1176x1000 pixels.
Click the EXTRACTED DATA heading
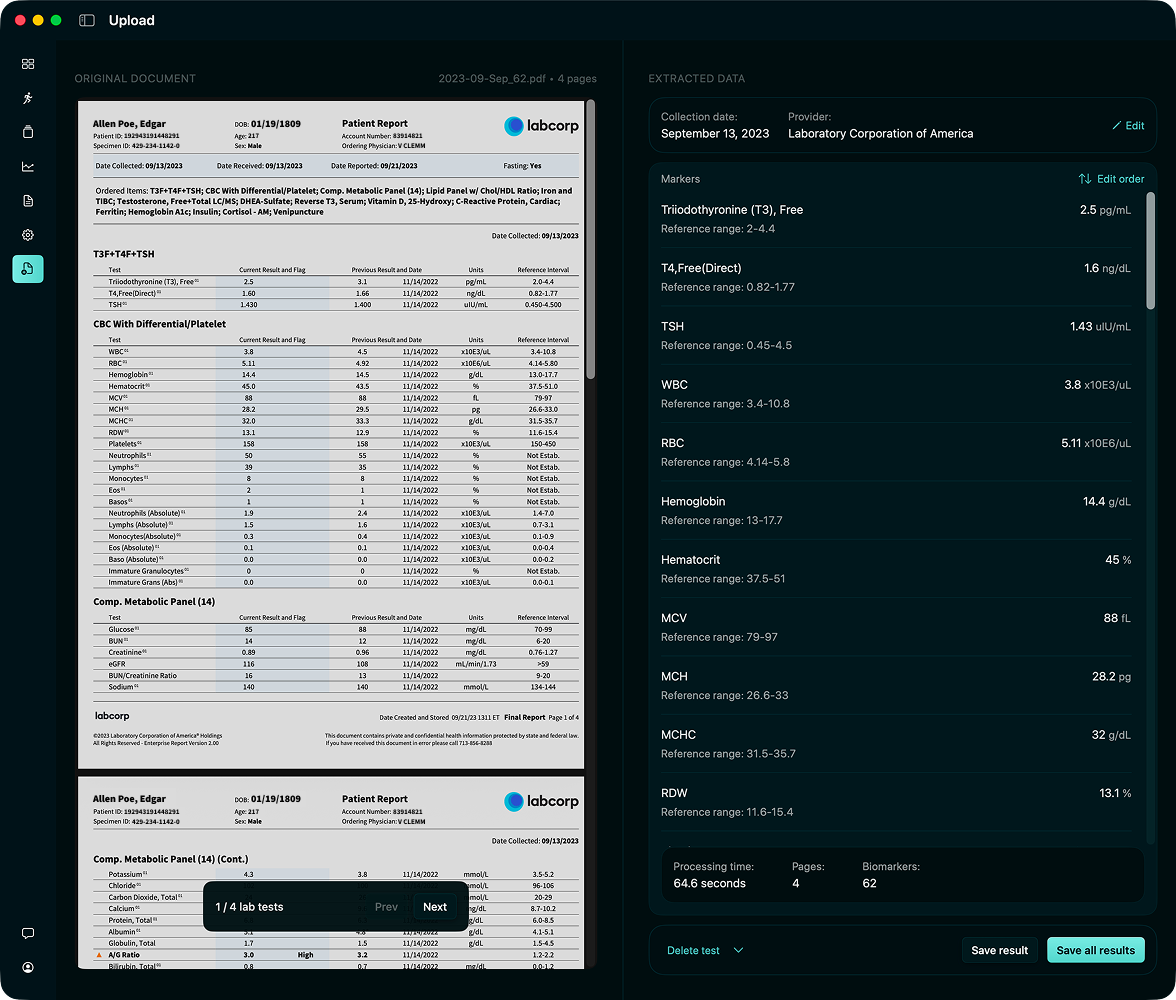(697, 78)
